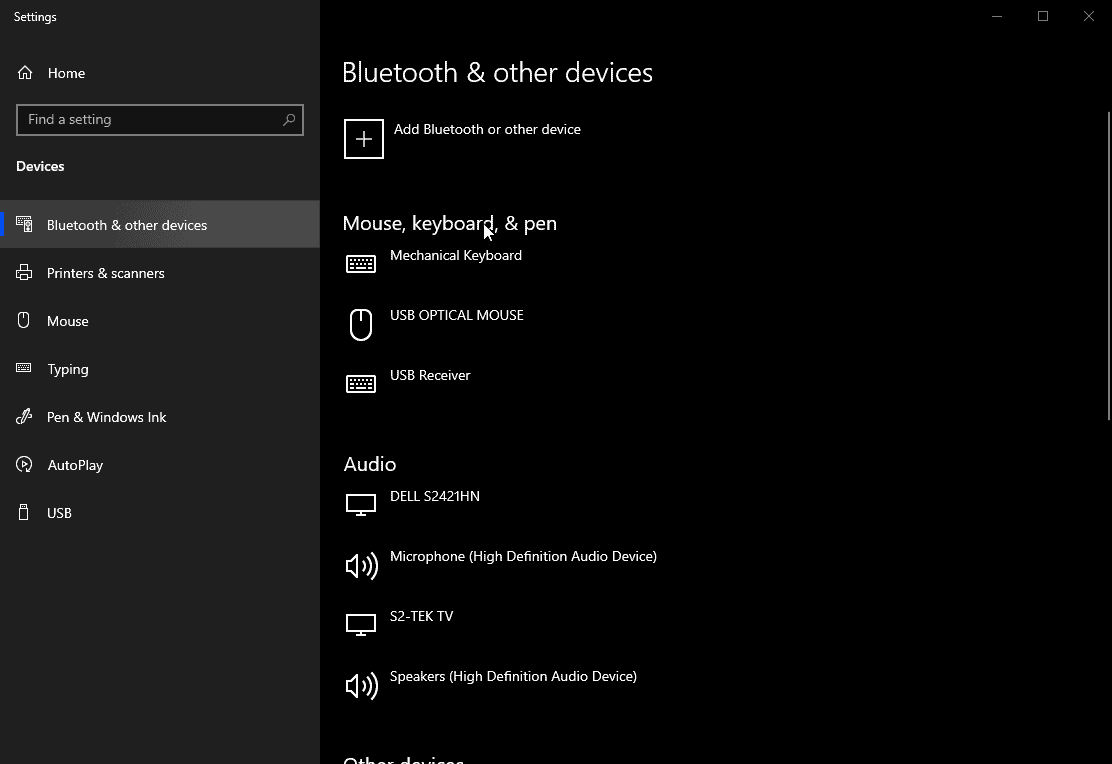Focus the Find a setting field
This screenshot has height=764, width=1112.
160,120
